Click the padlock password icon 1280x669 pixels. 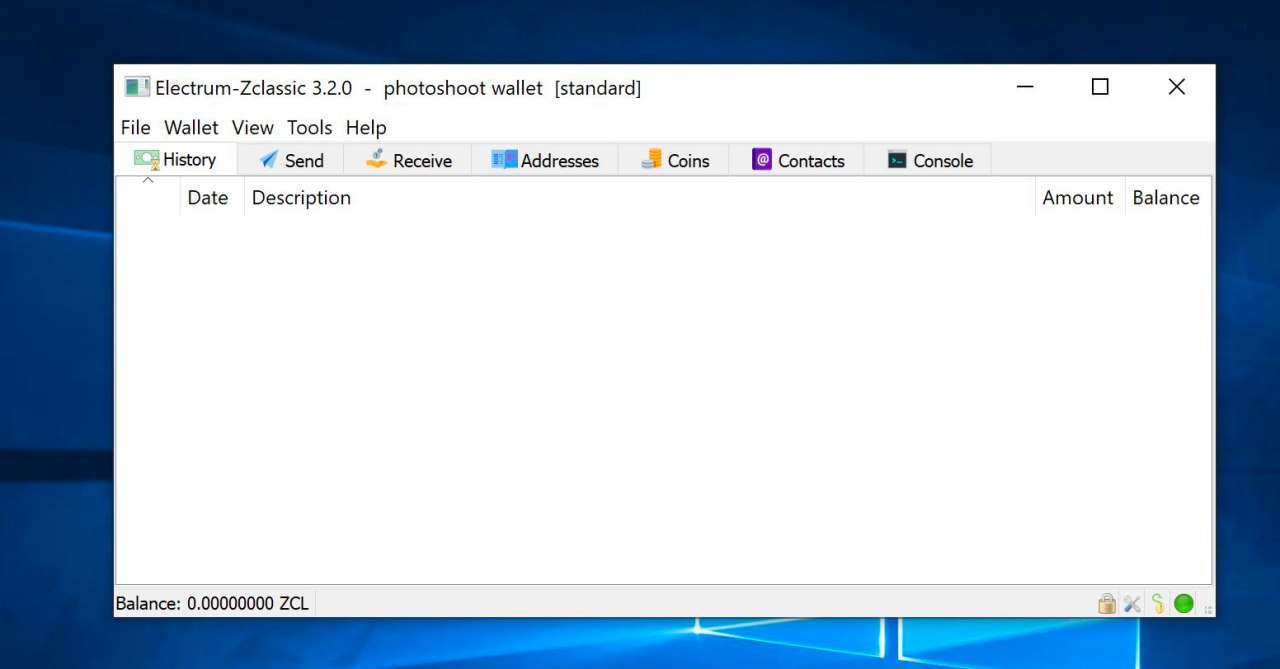pyautogui.click(x=1106, y=603)
